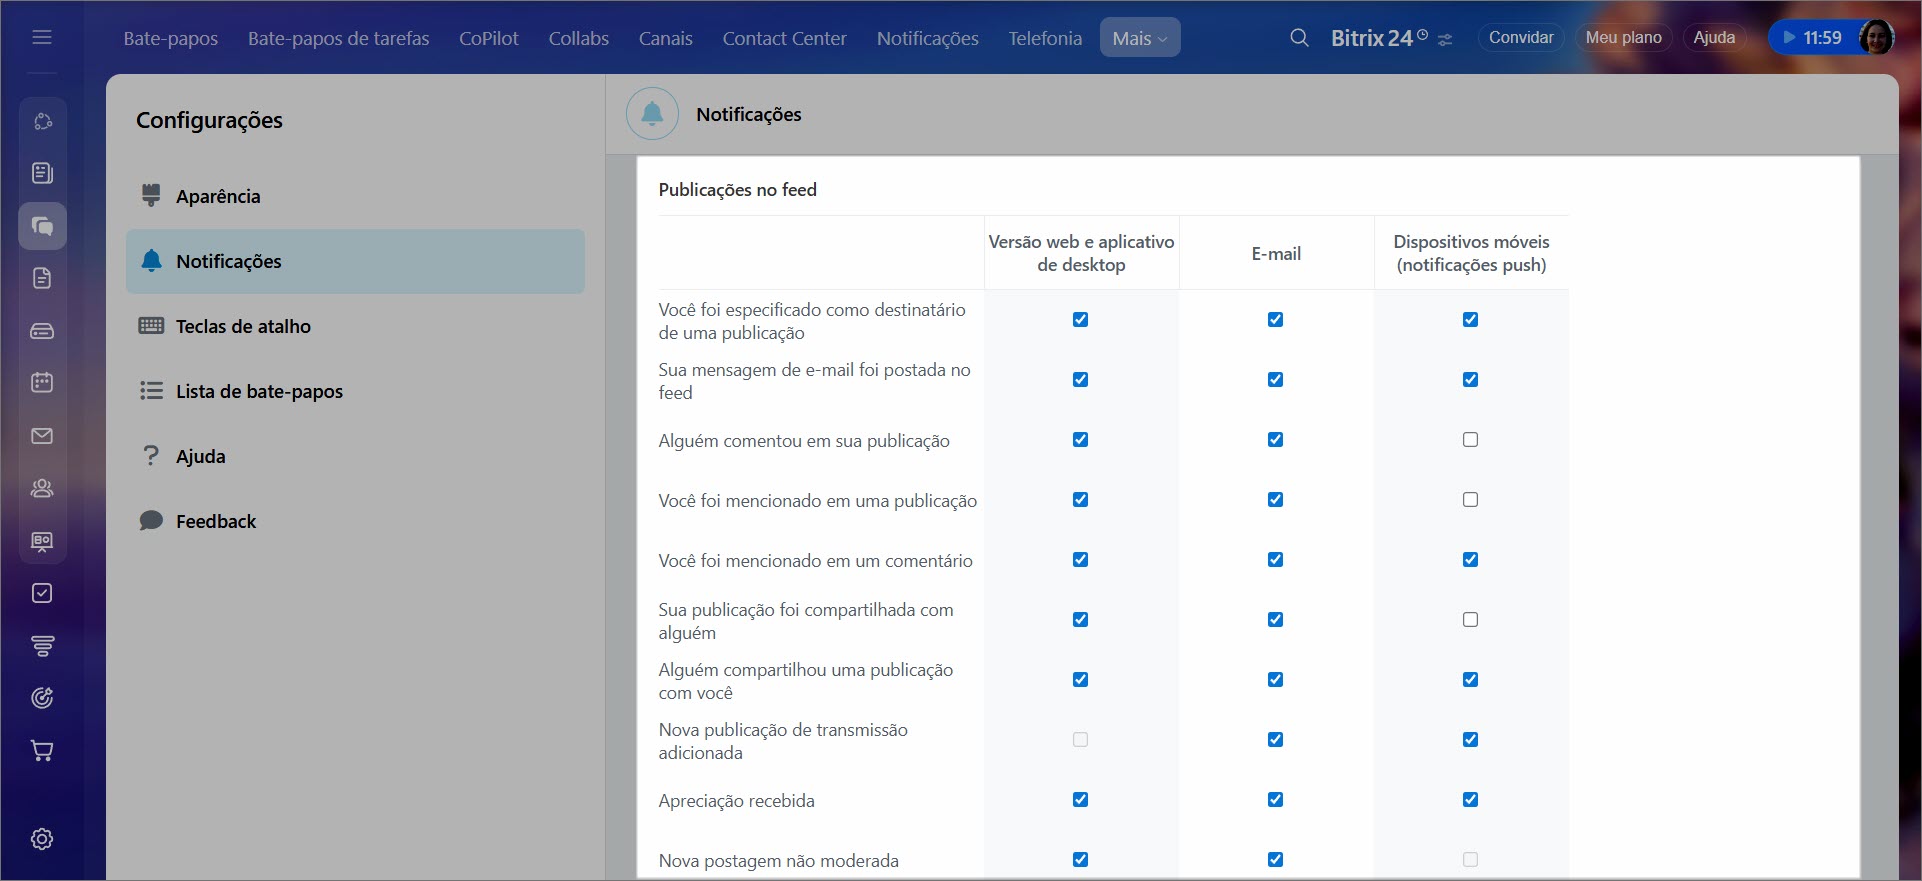This screenshot has height=881, width=1922.
Task: Uncheck e-mail for 'Apreciação recebida'
Action: click(1275, 800)
